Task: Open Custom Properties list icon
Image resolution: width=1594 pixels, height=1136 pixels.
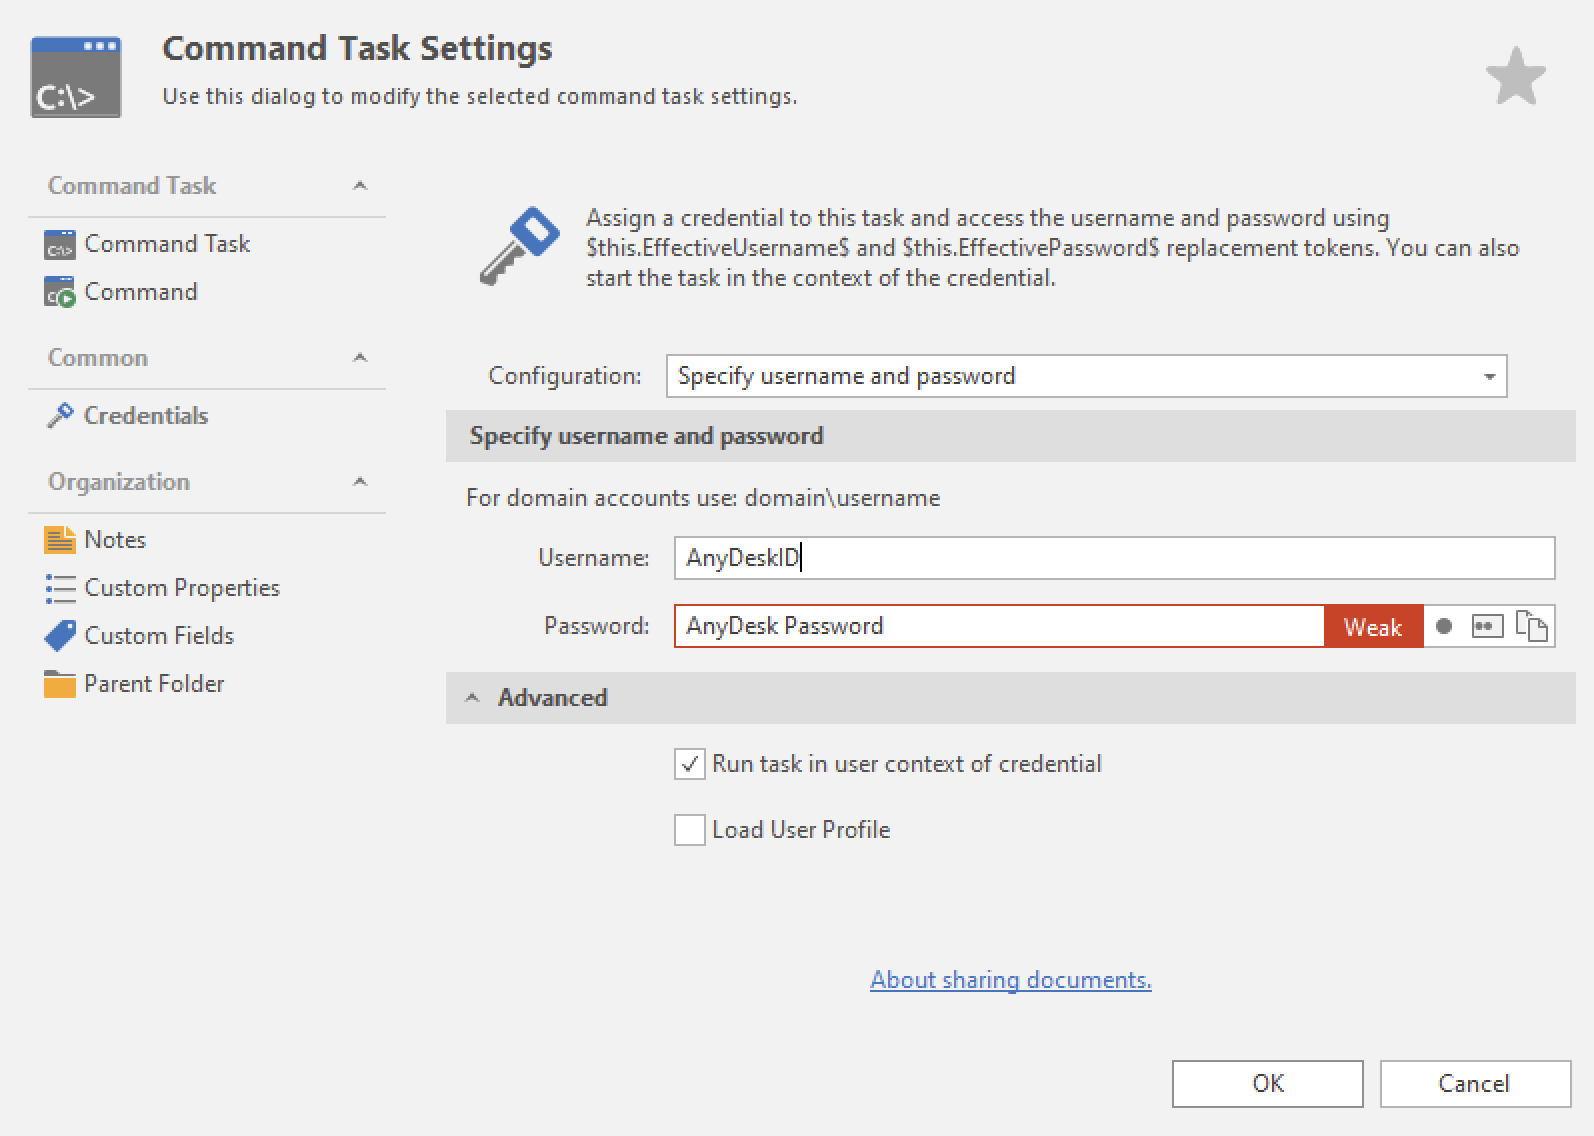Action: click(x=60, y=588)
